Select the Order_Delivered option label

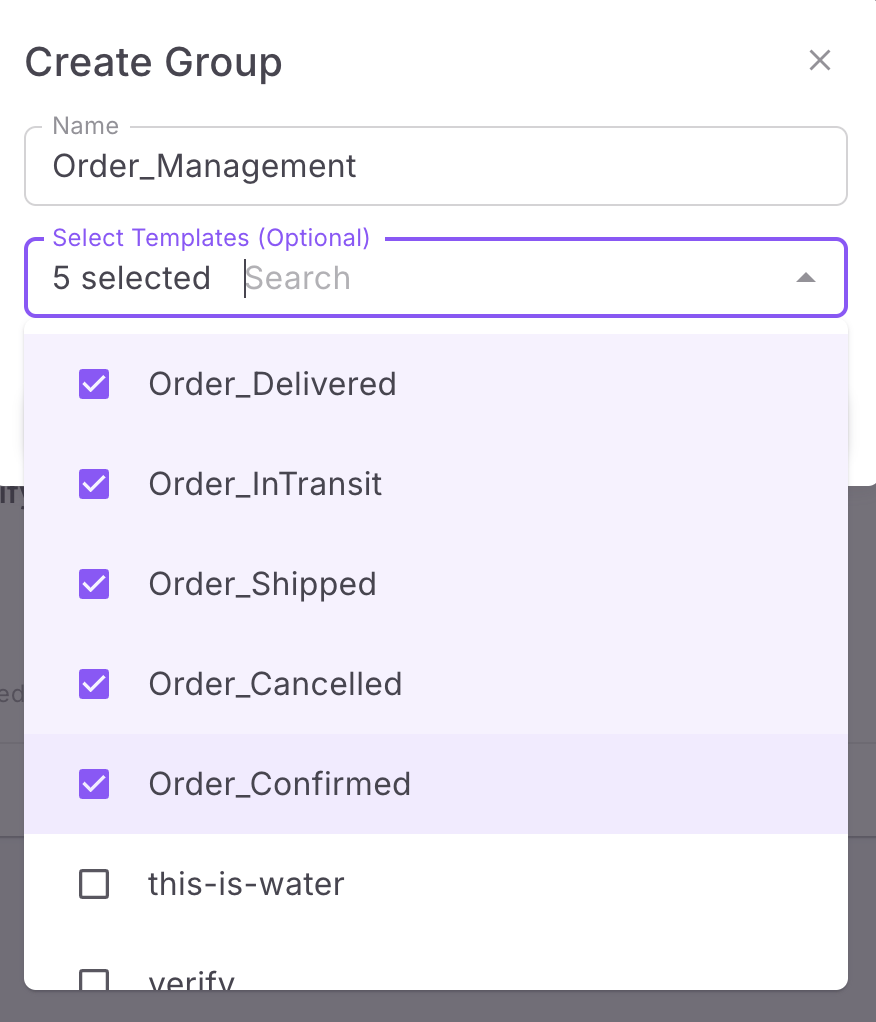point(272,384)
